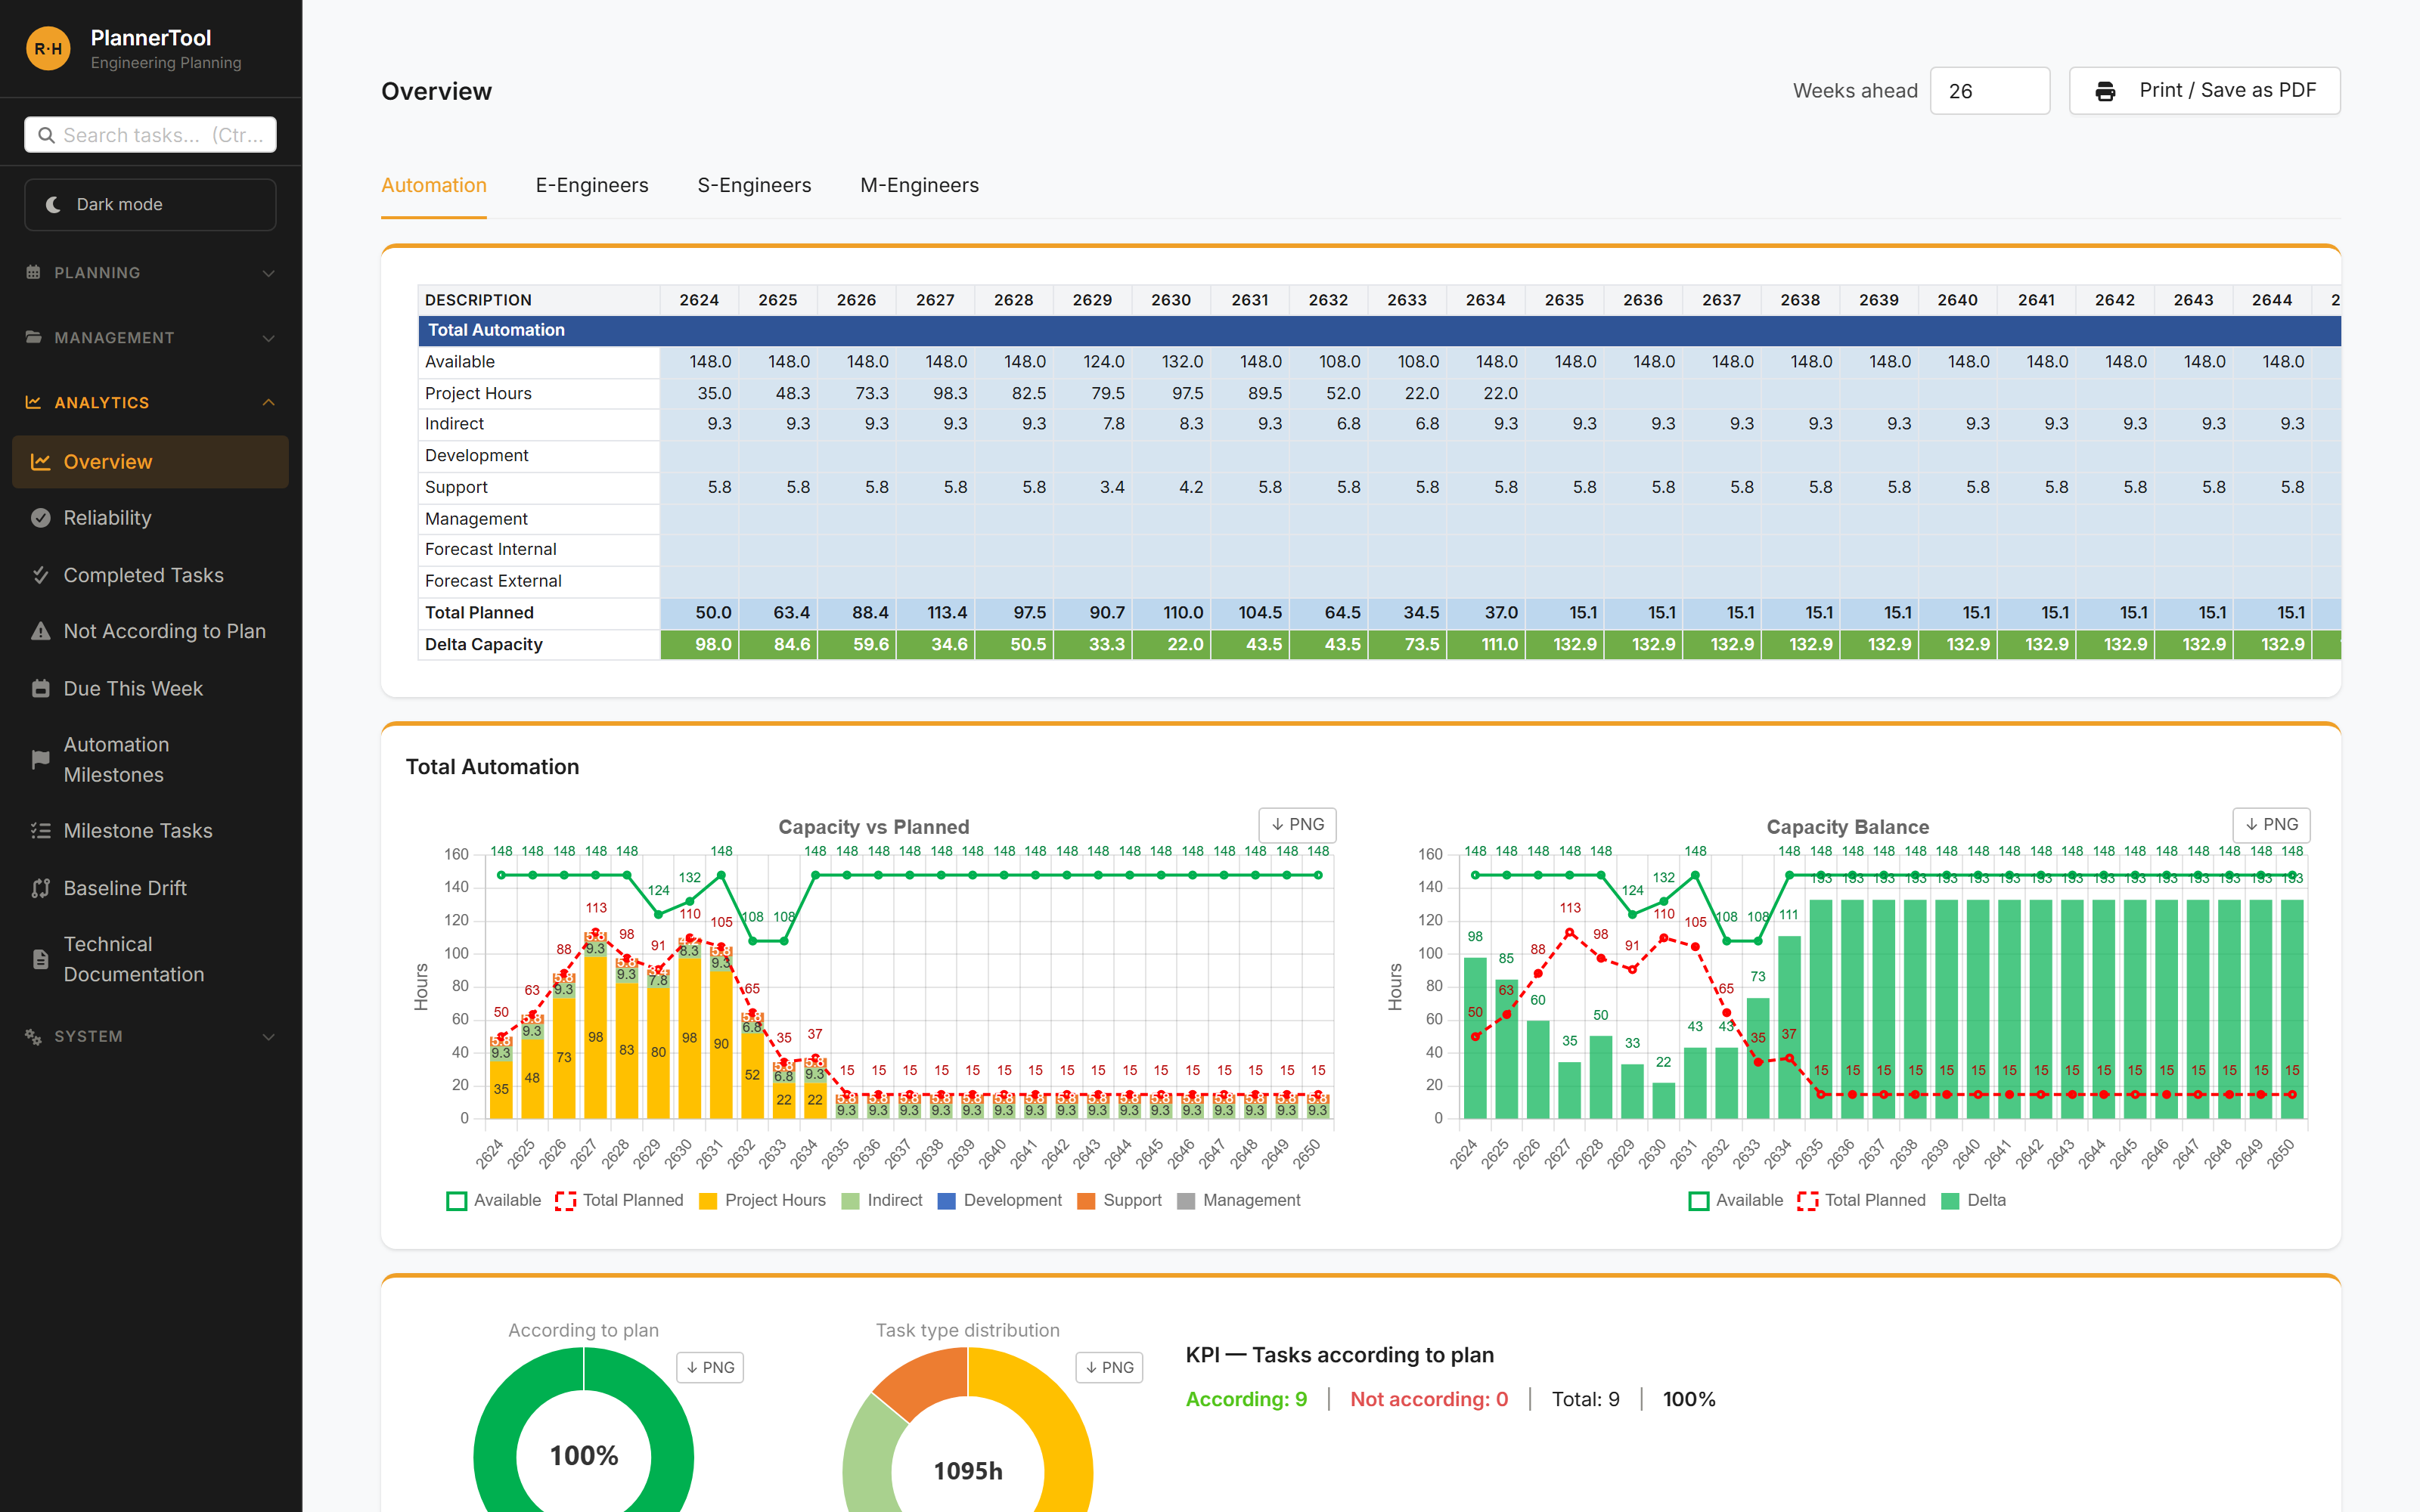Toggle Available series in Capacity vs Planned legend

[494, 1200]
